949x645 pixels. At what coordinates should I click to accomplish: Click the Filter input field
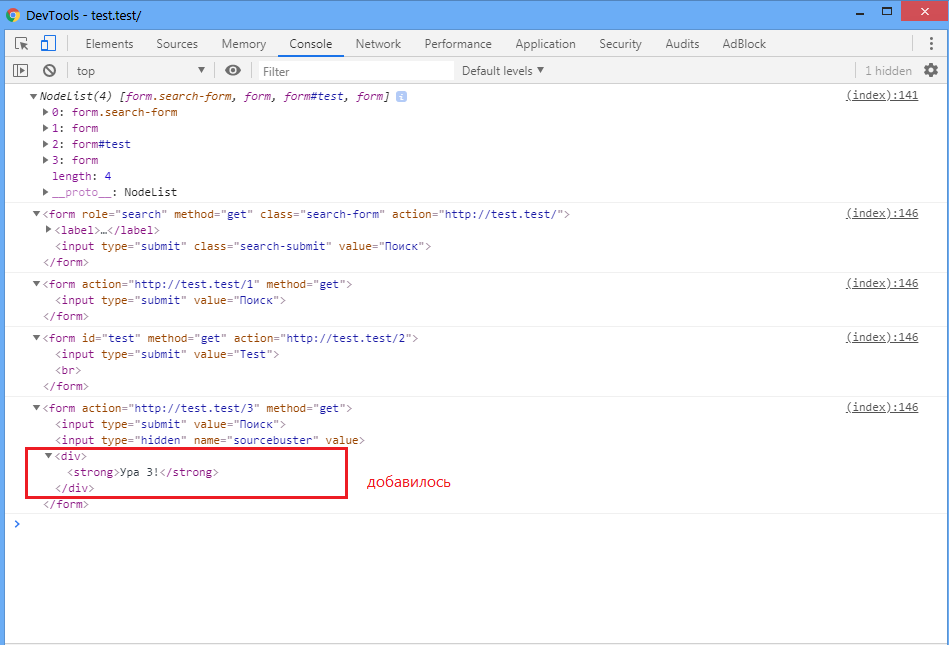coord(356,71)
